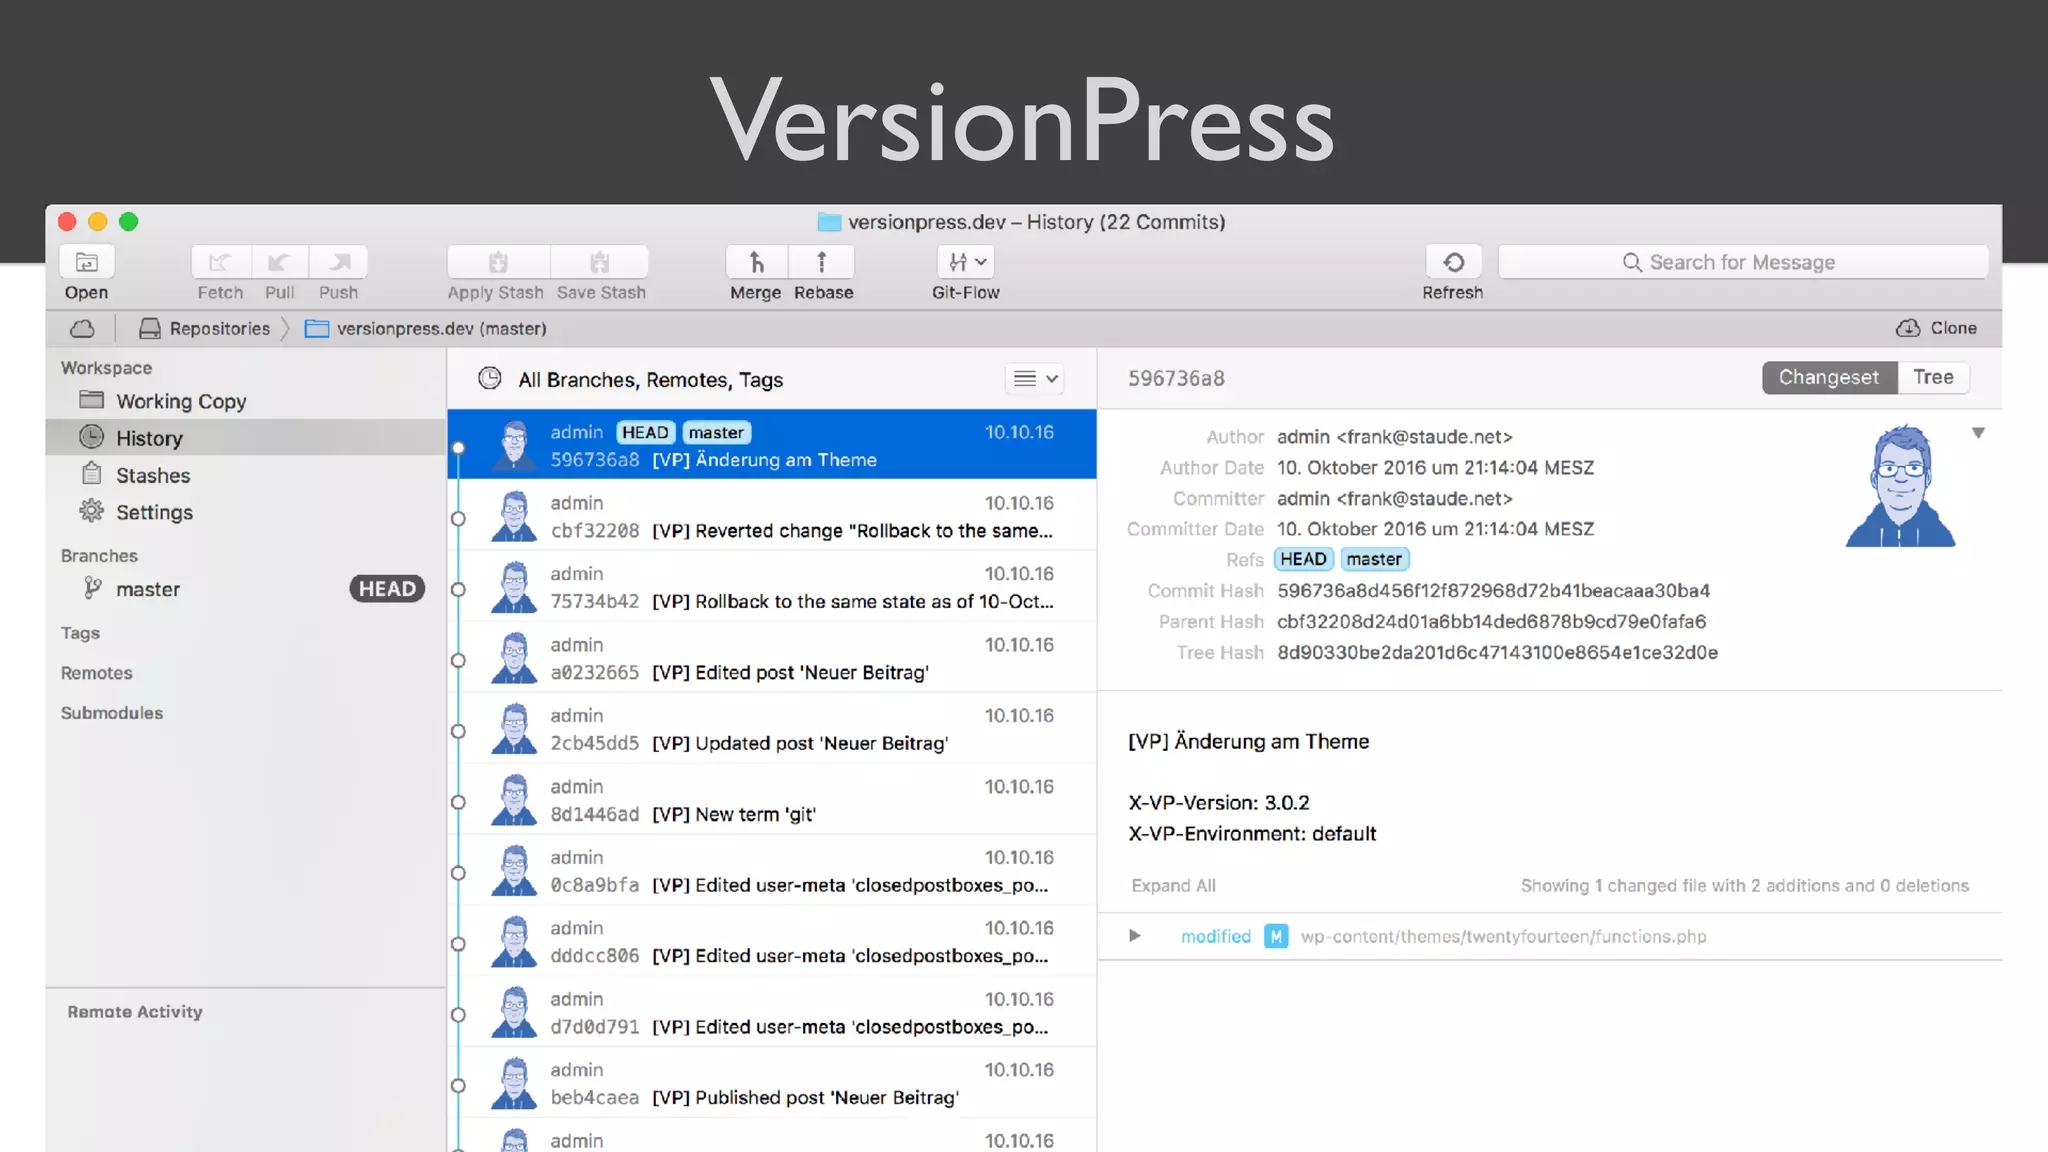Click the Commit Hash 596736a8d456... value

1493,590
